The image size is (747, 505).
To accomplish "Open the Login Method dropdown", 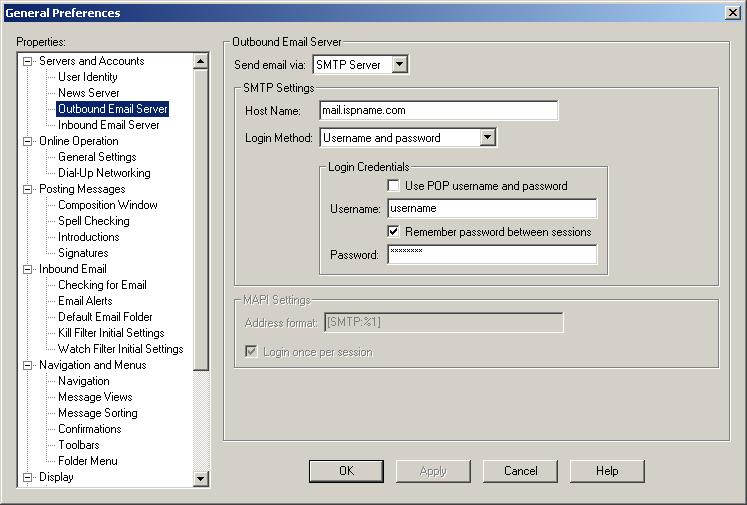I will pos(487,138).
